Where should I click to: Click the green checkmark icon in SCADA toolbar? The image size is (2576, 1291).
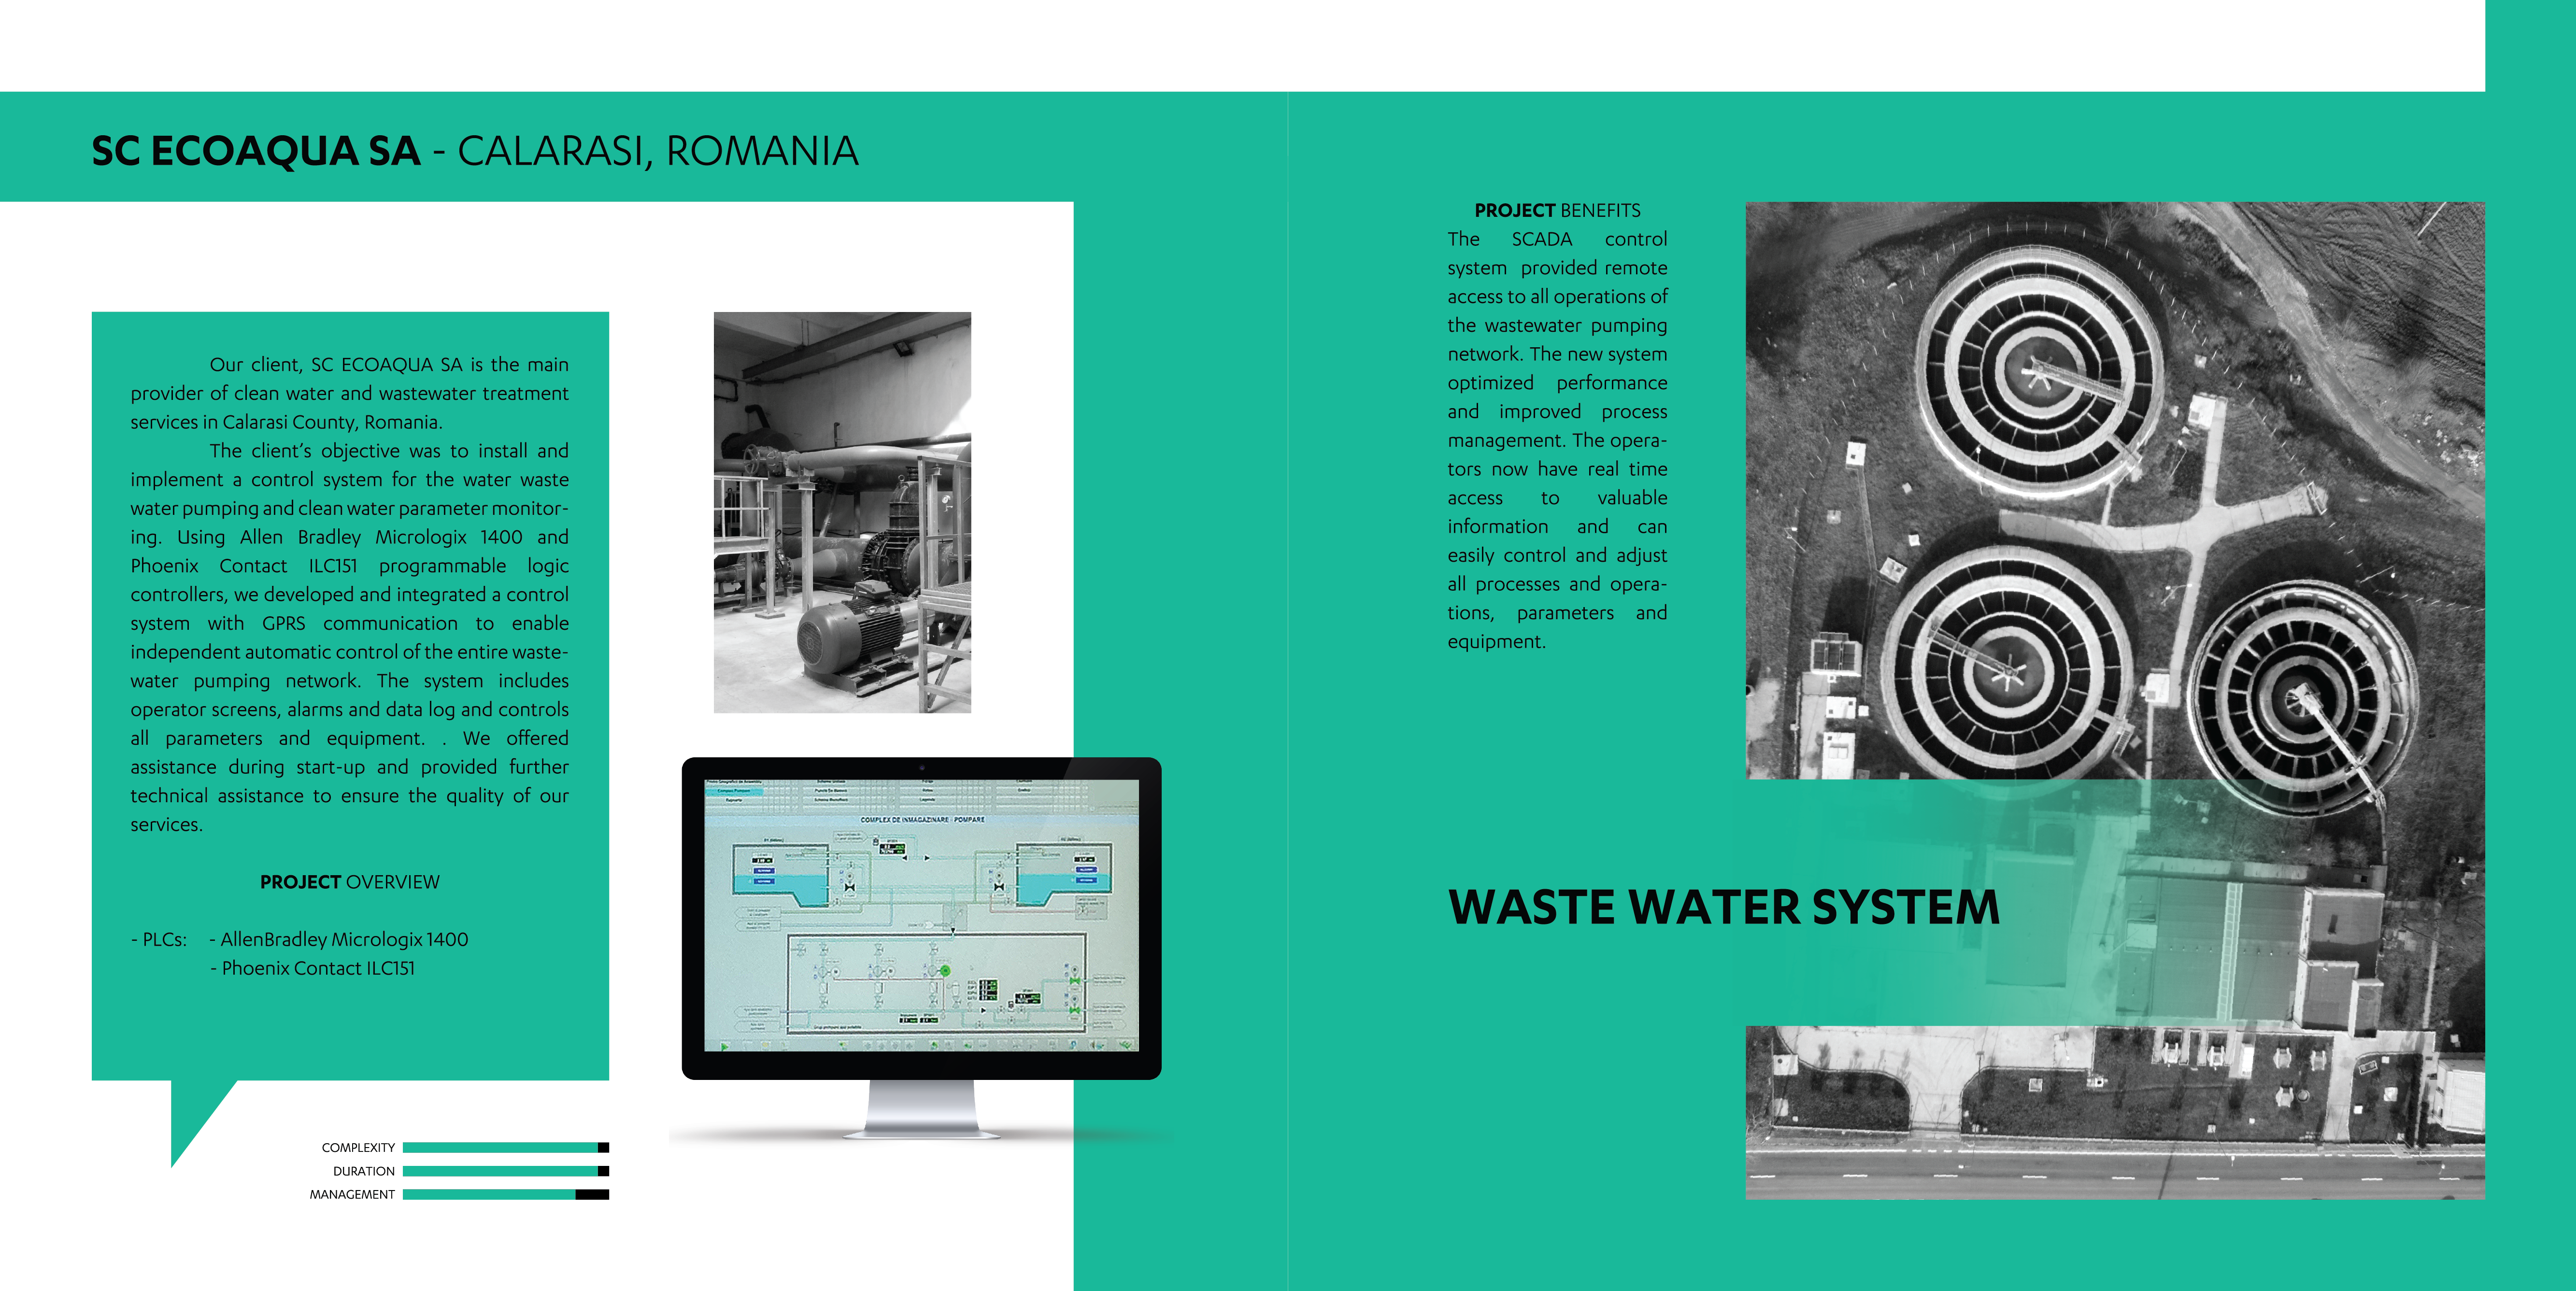point(1126,1045)
